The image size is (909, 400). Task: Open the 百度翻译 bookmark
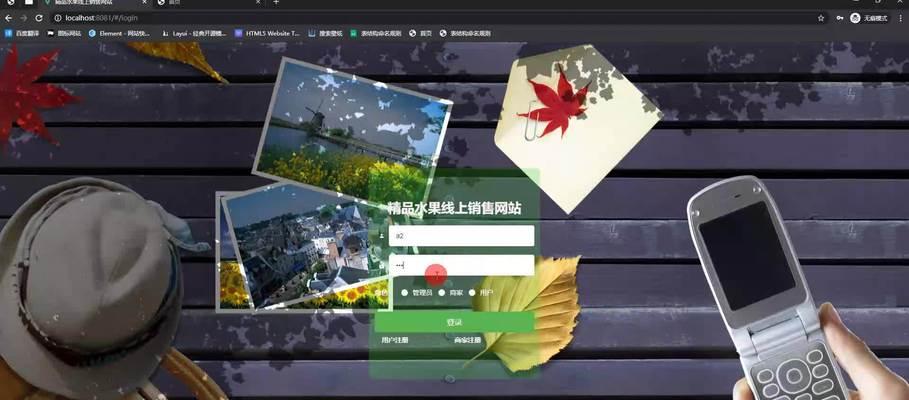coord(23,34)
